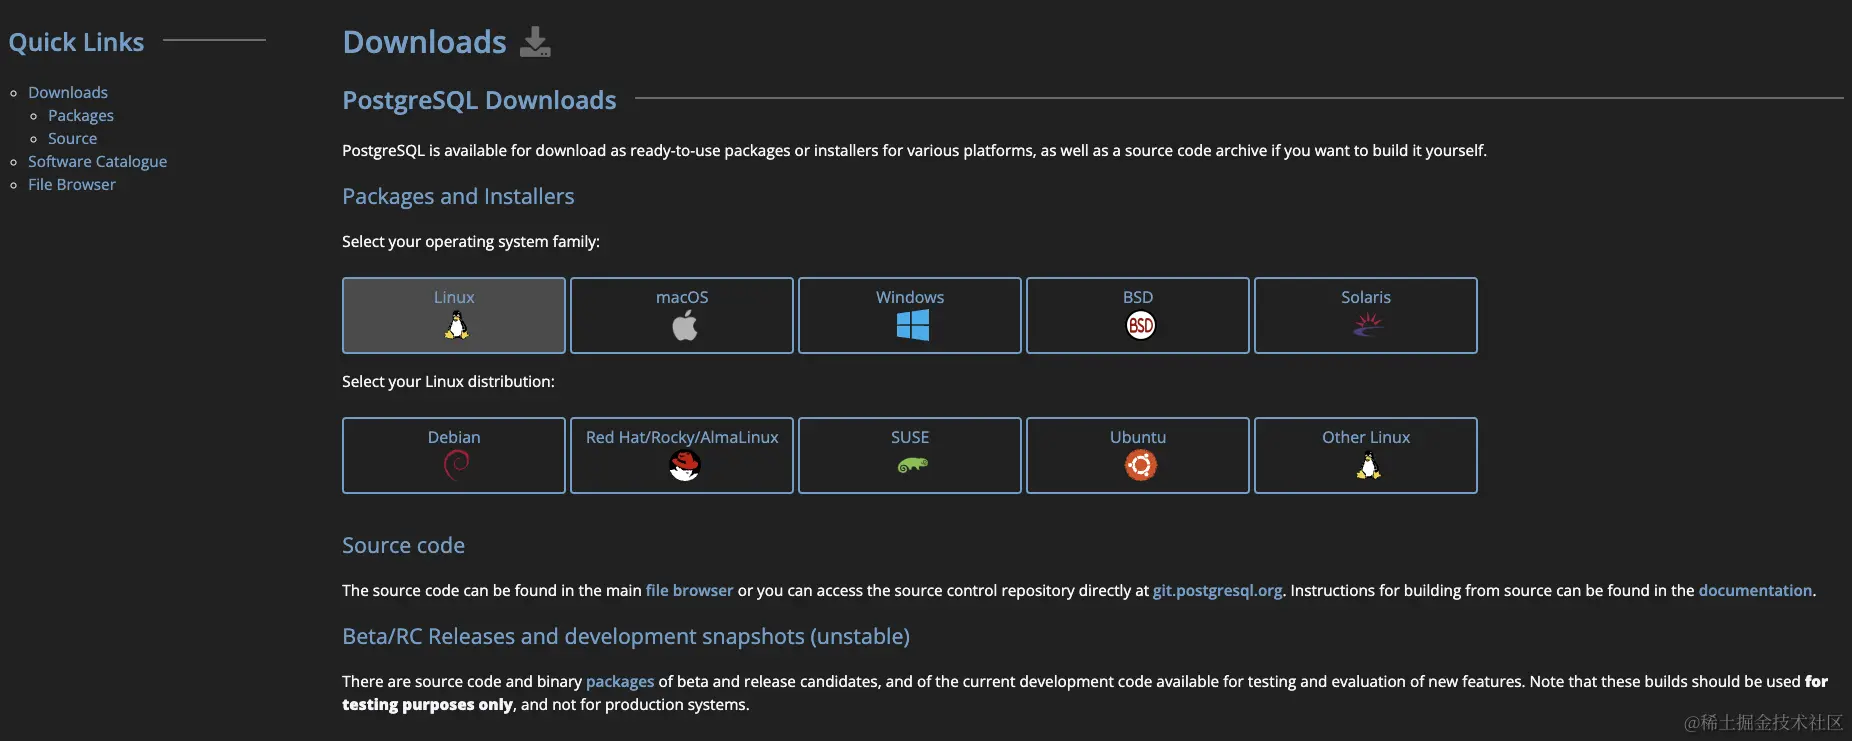Click the Solaris sunburst icon
This screenshot has height=741, width=1852.
(1368, 324)
